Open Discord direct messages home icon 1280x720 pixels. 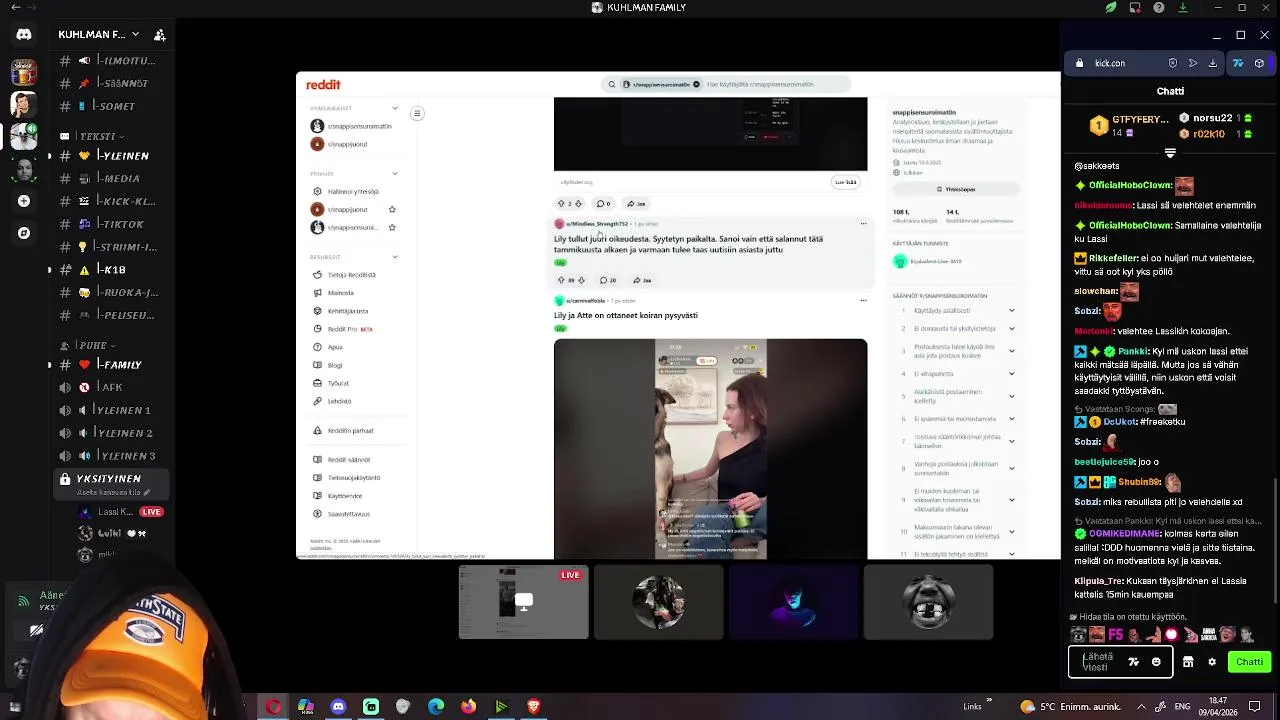pos(24,34)
